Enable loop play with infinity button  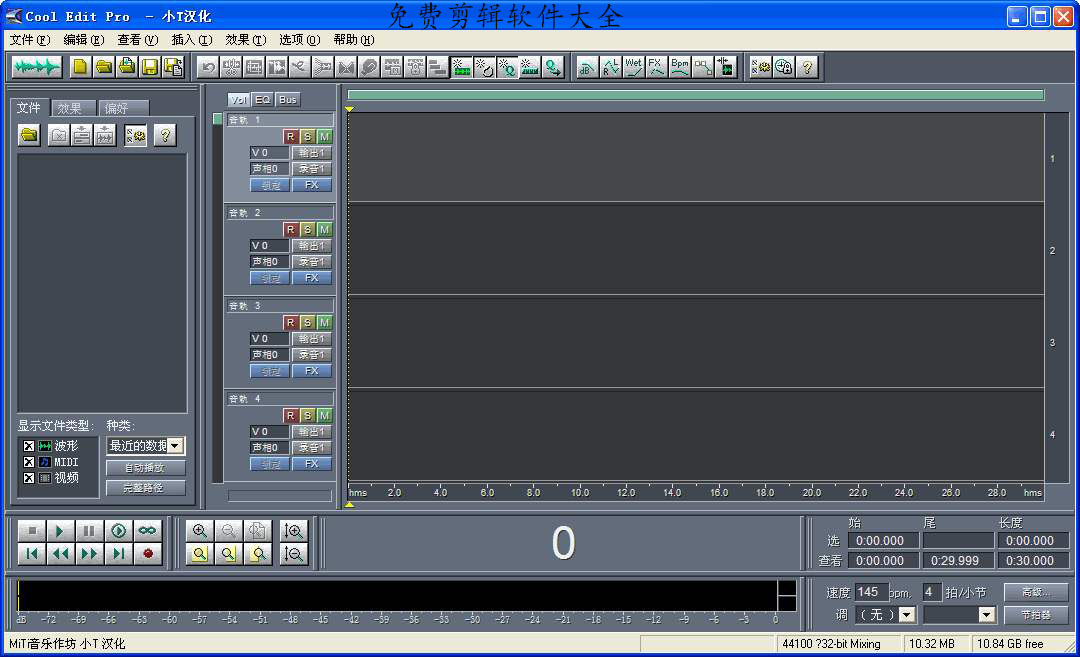pos(147,530)
